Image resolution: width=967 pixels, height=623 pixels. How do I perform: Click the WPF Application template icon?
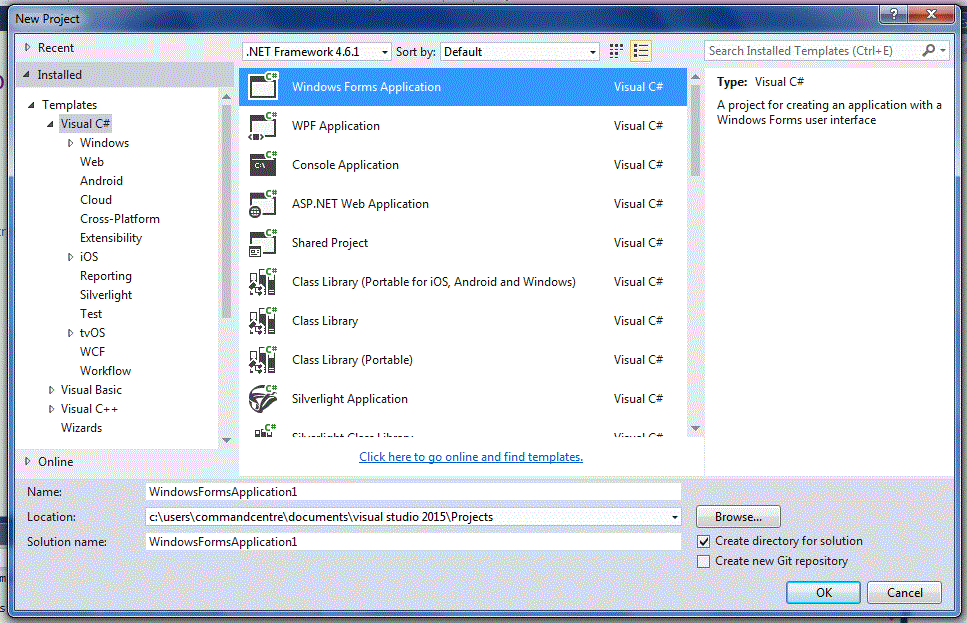263,126
